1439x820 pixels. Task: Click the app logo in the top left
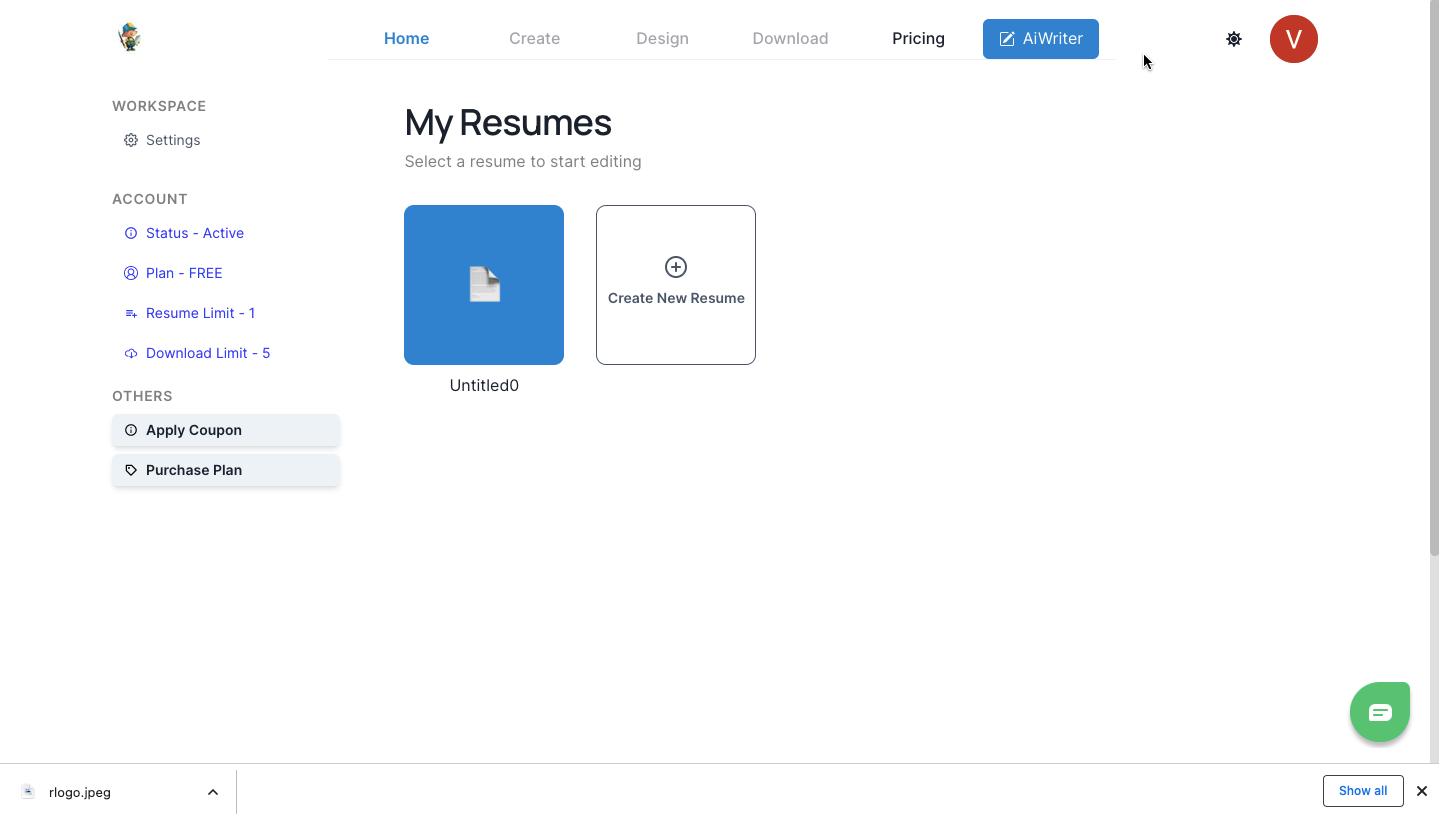pos(129,36)
